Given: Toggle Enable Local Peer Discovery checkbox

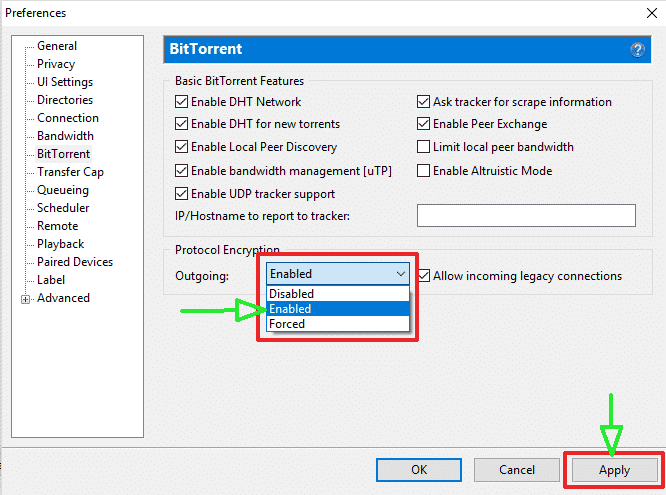Looking at the screenshot, I should (x=181, y=147).
